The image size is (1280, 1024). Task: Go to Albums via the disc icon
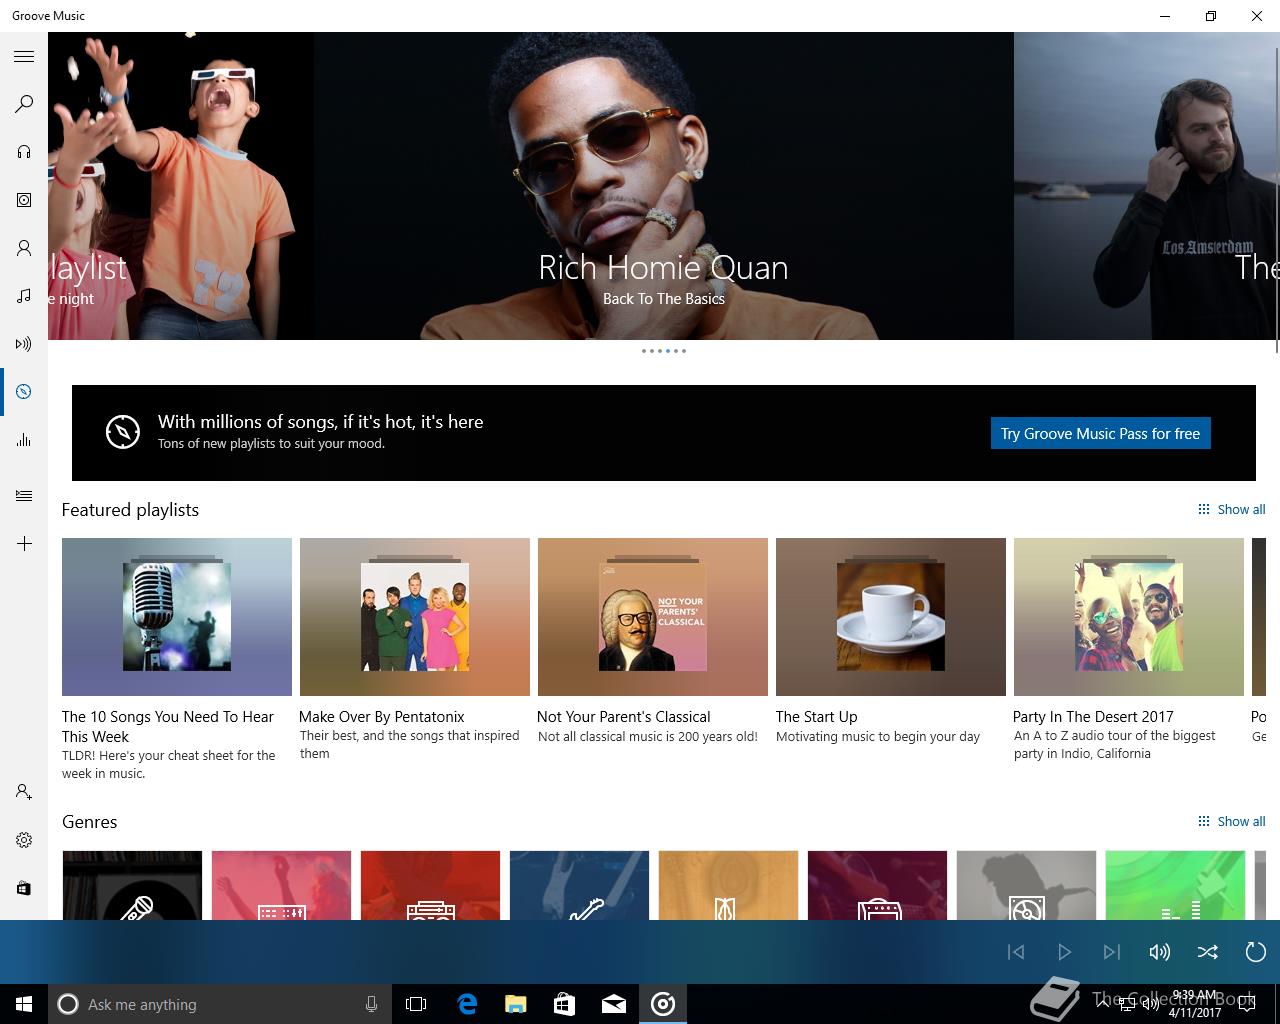[24, 200]
